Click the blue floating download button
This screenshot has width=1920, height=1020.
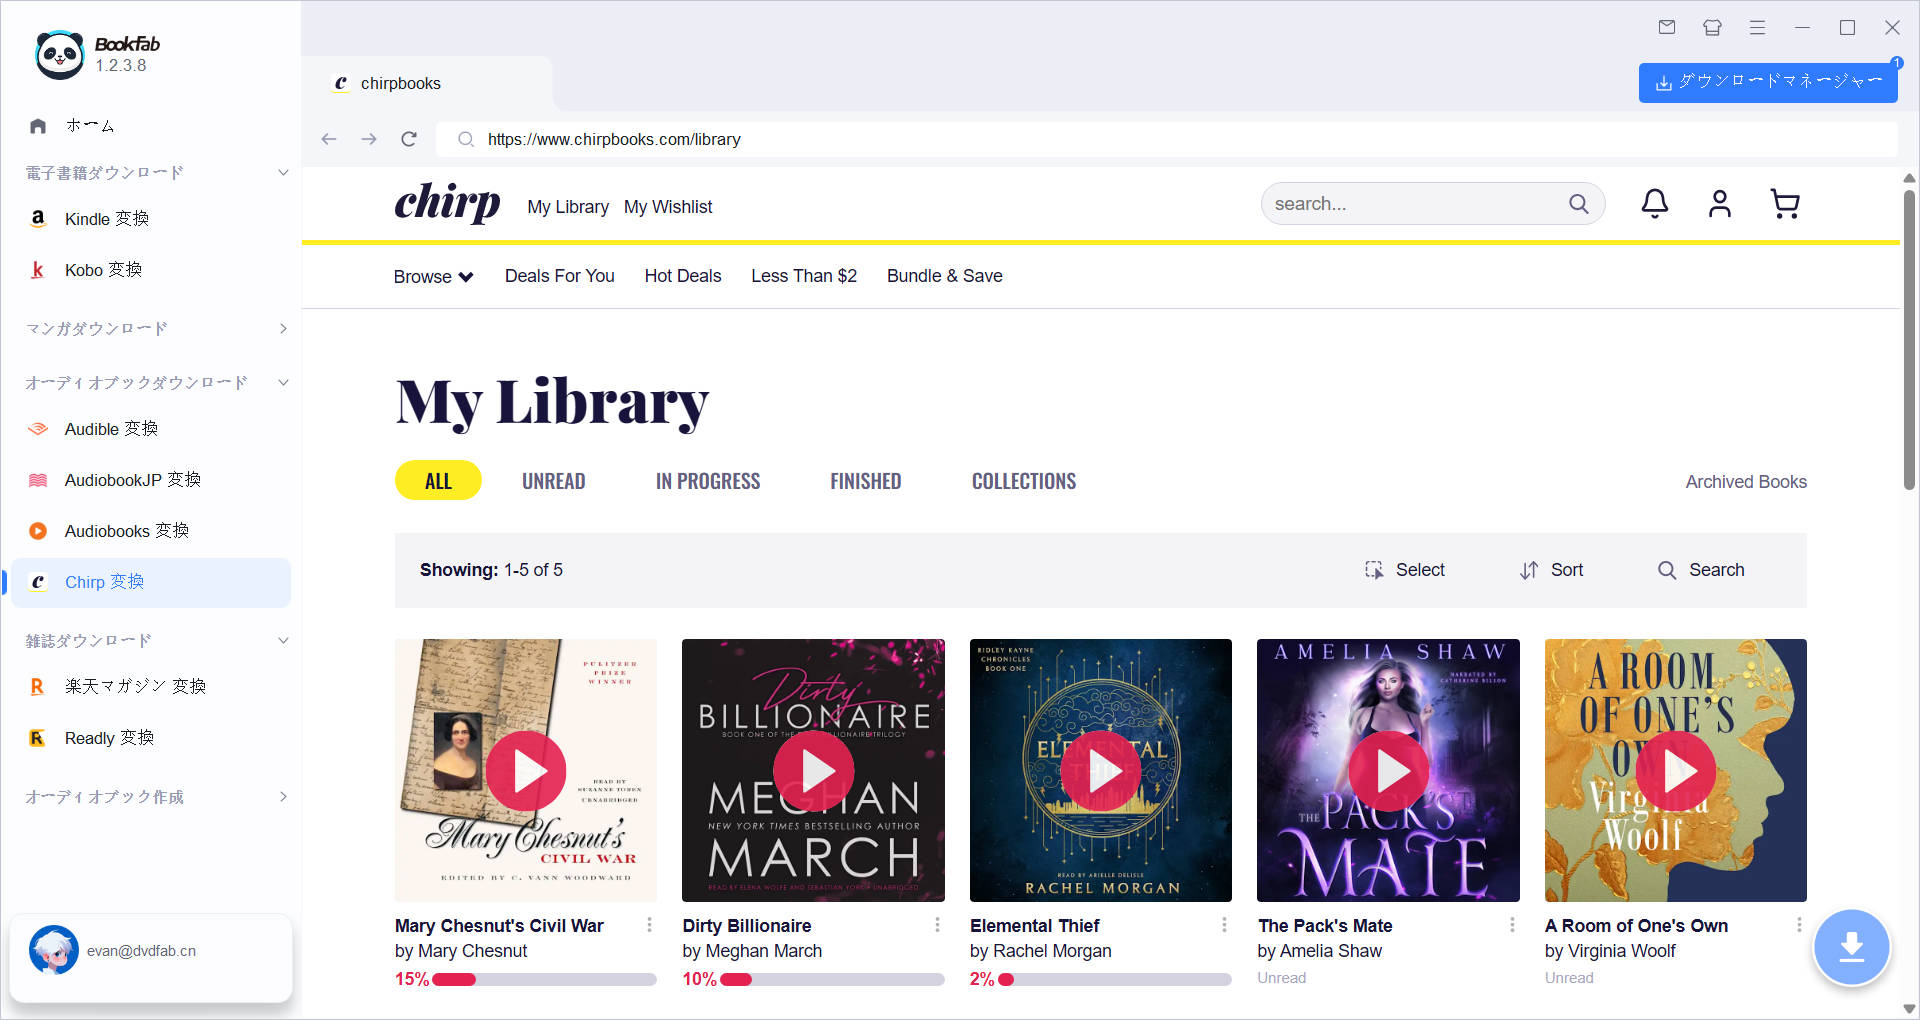(1852, 947)
